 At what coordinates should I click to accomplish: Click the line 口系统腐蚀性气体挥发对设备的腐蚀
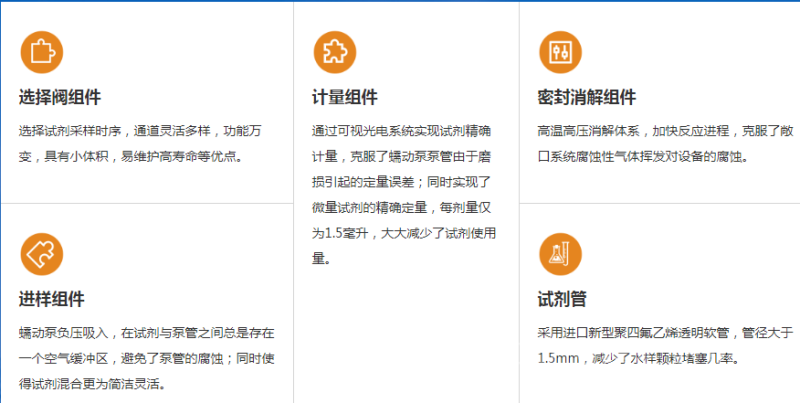(643, 157)
